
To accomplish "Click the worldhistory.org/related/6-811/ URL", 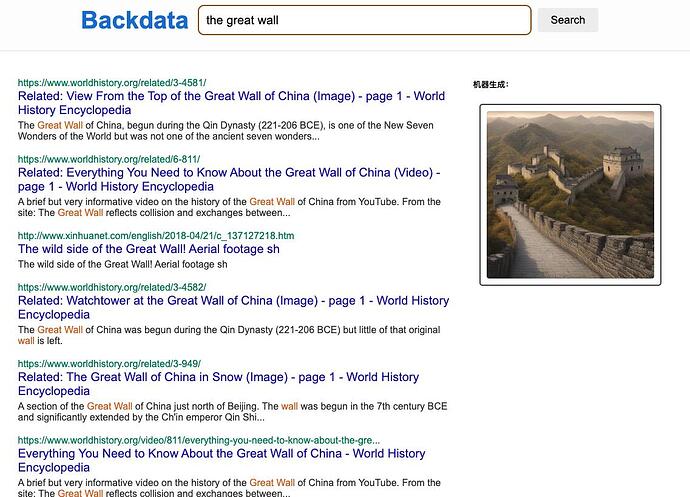I will point(109,159).
